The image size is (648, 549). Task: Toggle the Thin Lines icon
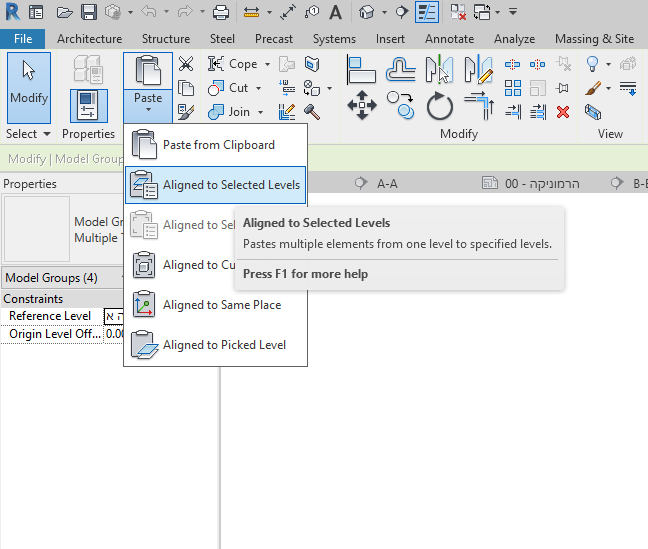click(427, 12)
